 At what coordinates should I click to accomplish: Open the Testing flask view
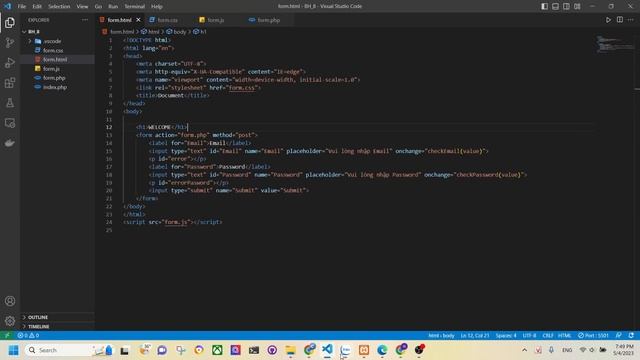pos(10,103)
